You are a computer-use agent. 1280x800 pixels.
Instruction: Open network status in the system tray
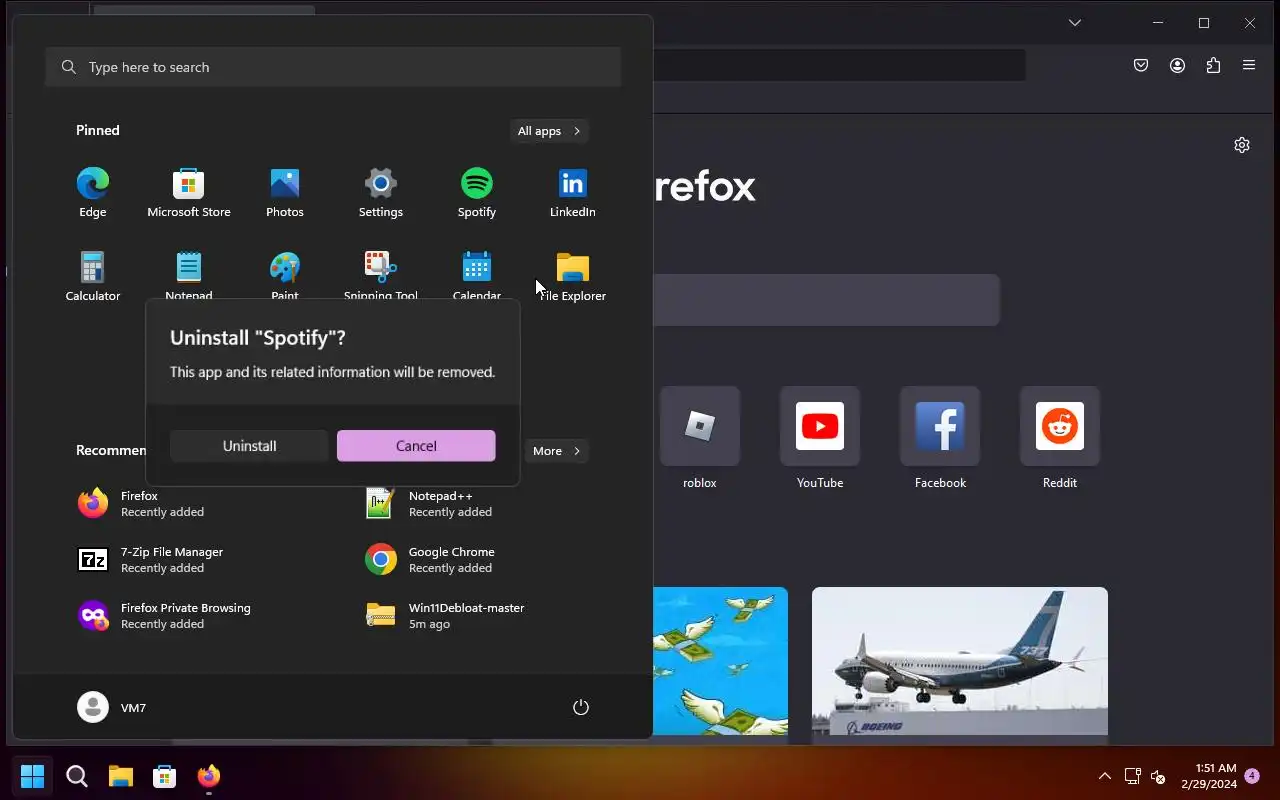pyautogui.click(x=1133, y=776)
